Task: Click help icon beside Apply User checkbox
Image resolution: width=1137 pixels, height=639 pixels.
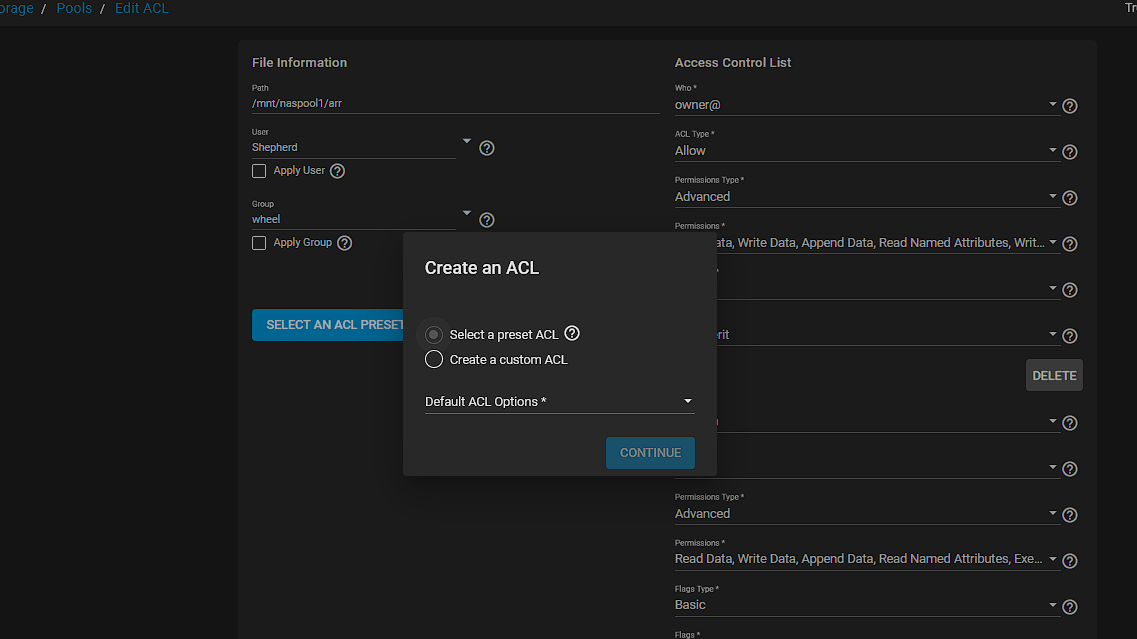Action: pos(338,171)
